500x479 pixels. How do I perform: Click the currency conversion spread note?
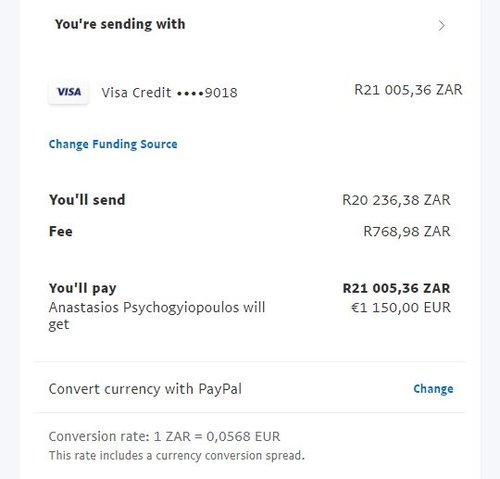pos(177,456)
